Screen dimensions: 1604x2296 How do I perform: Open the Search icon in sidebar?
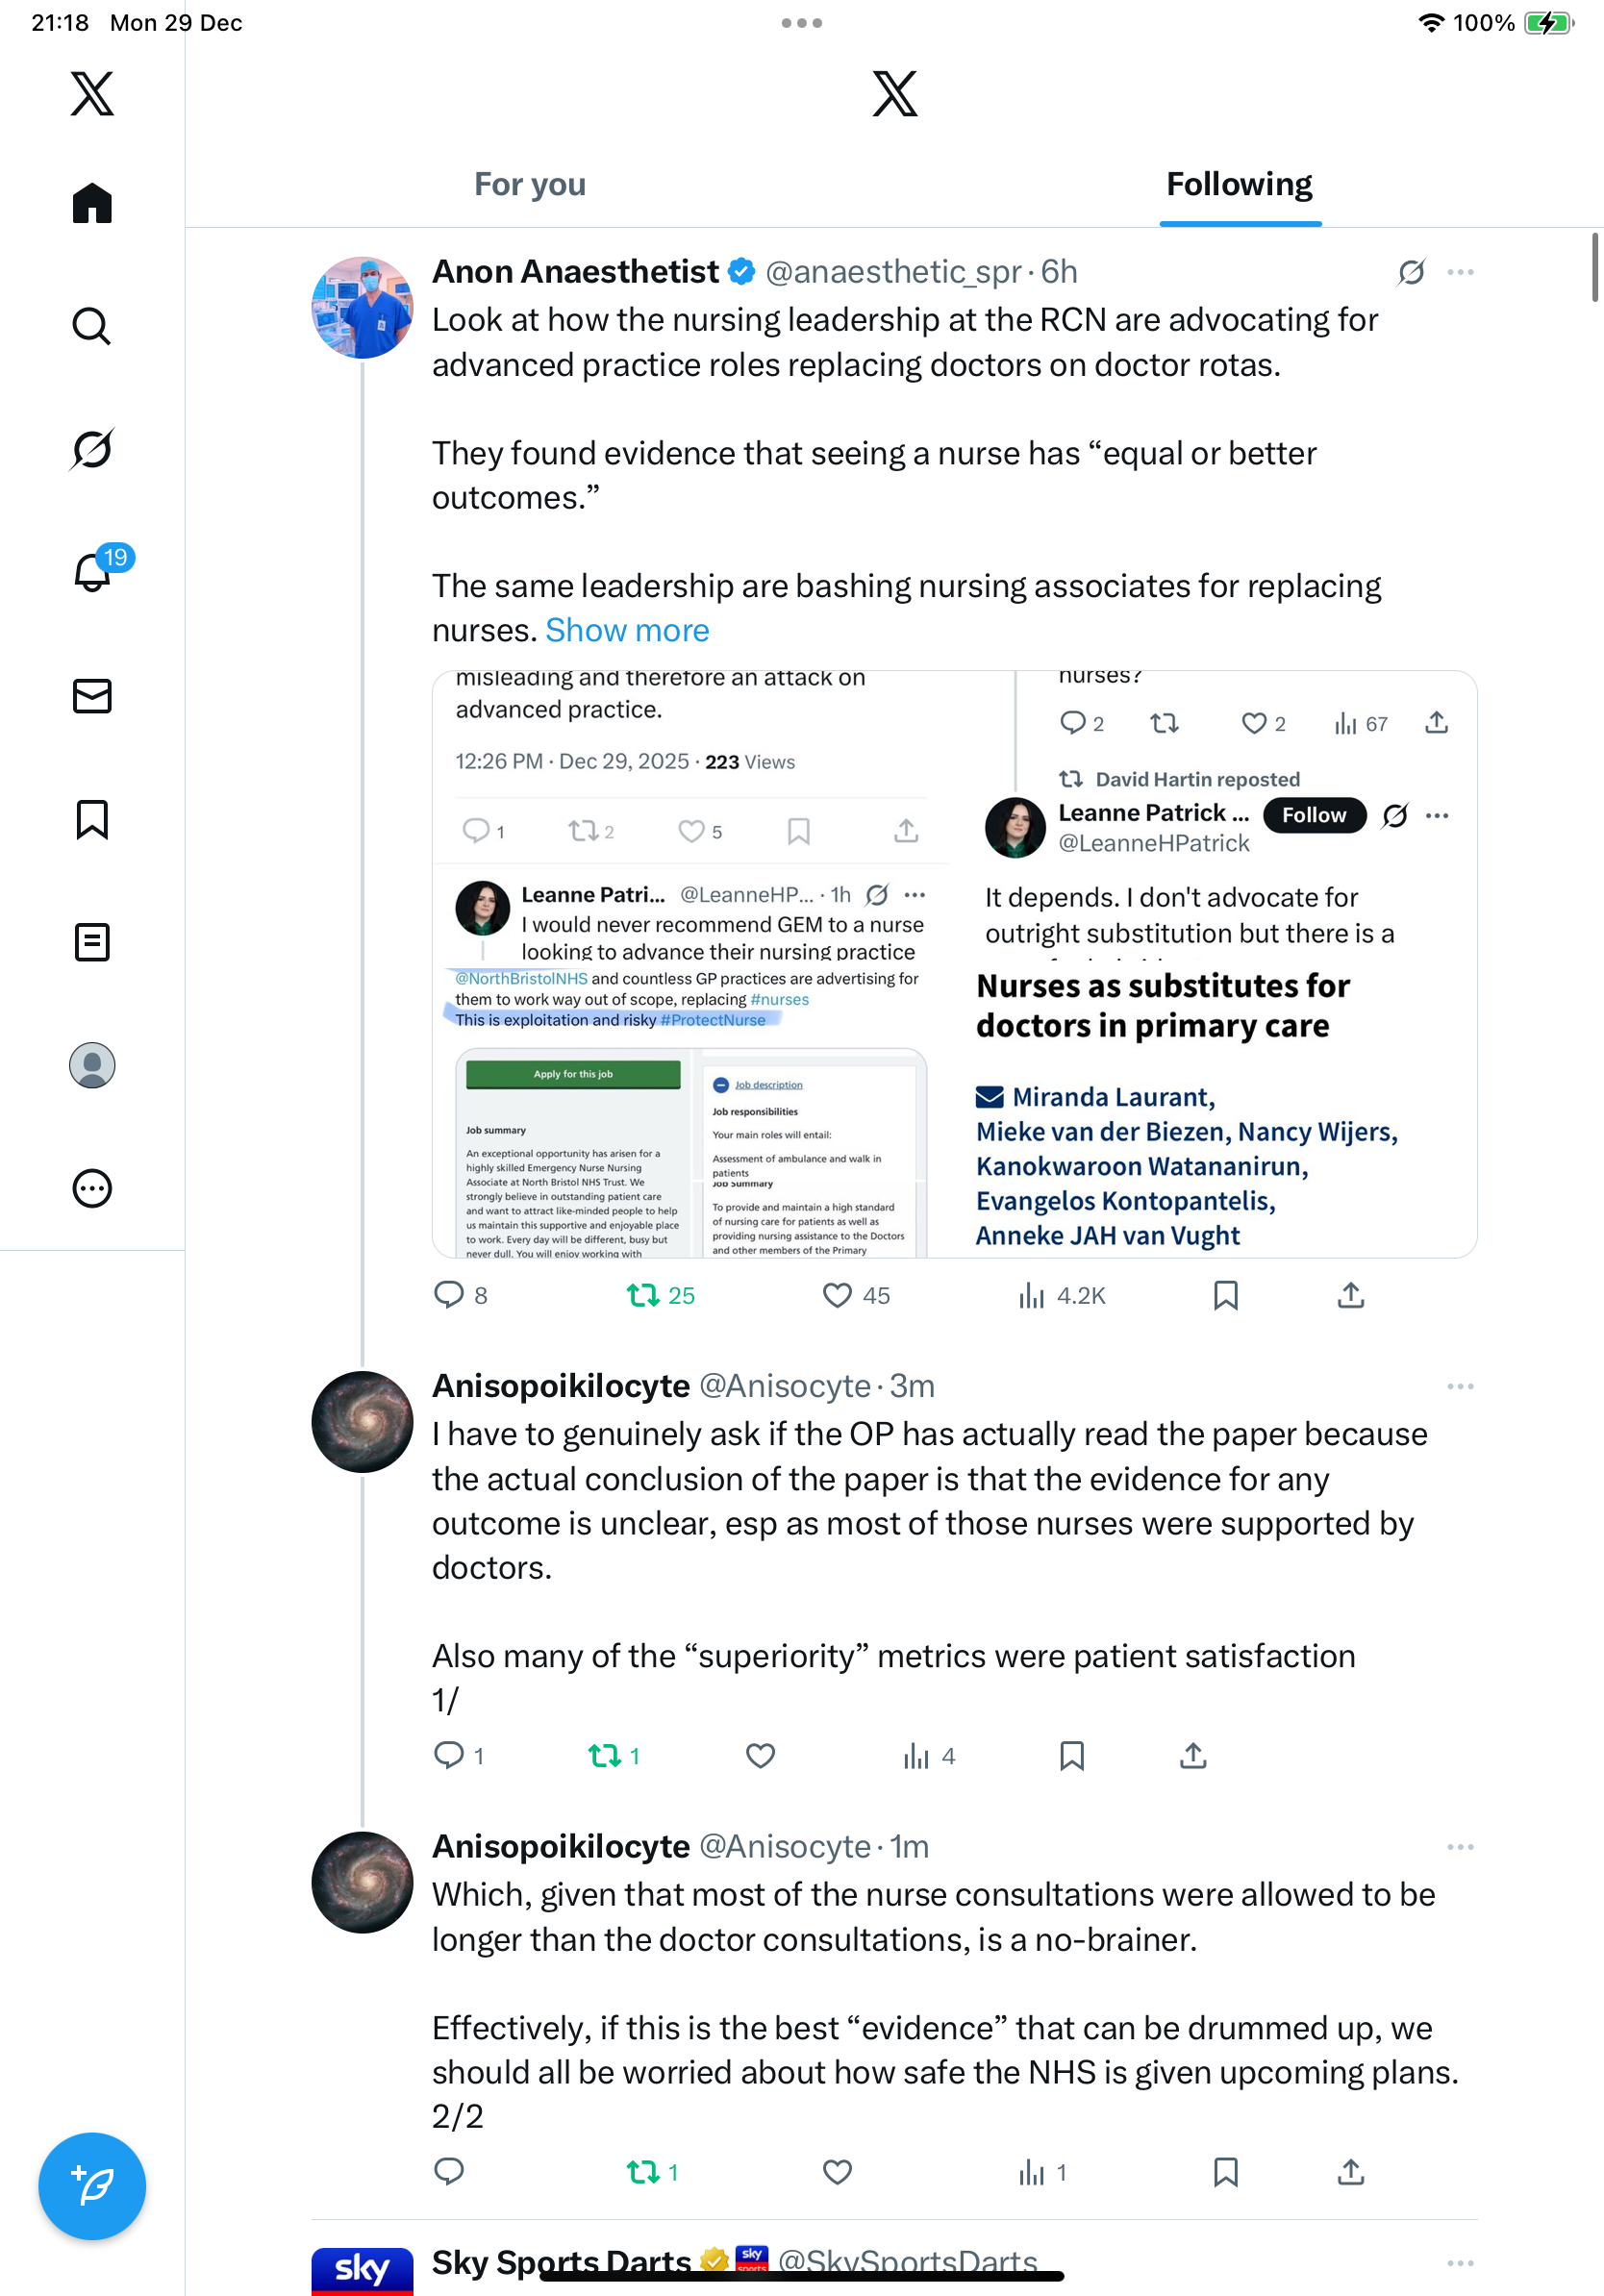click(92, 326)
